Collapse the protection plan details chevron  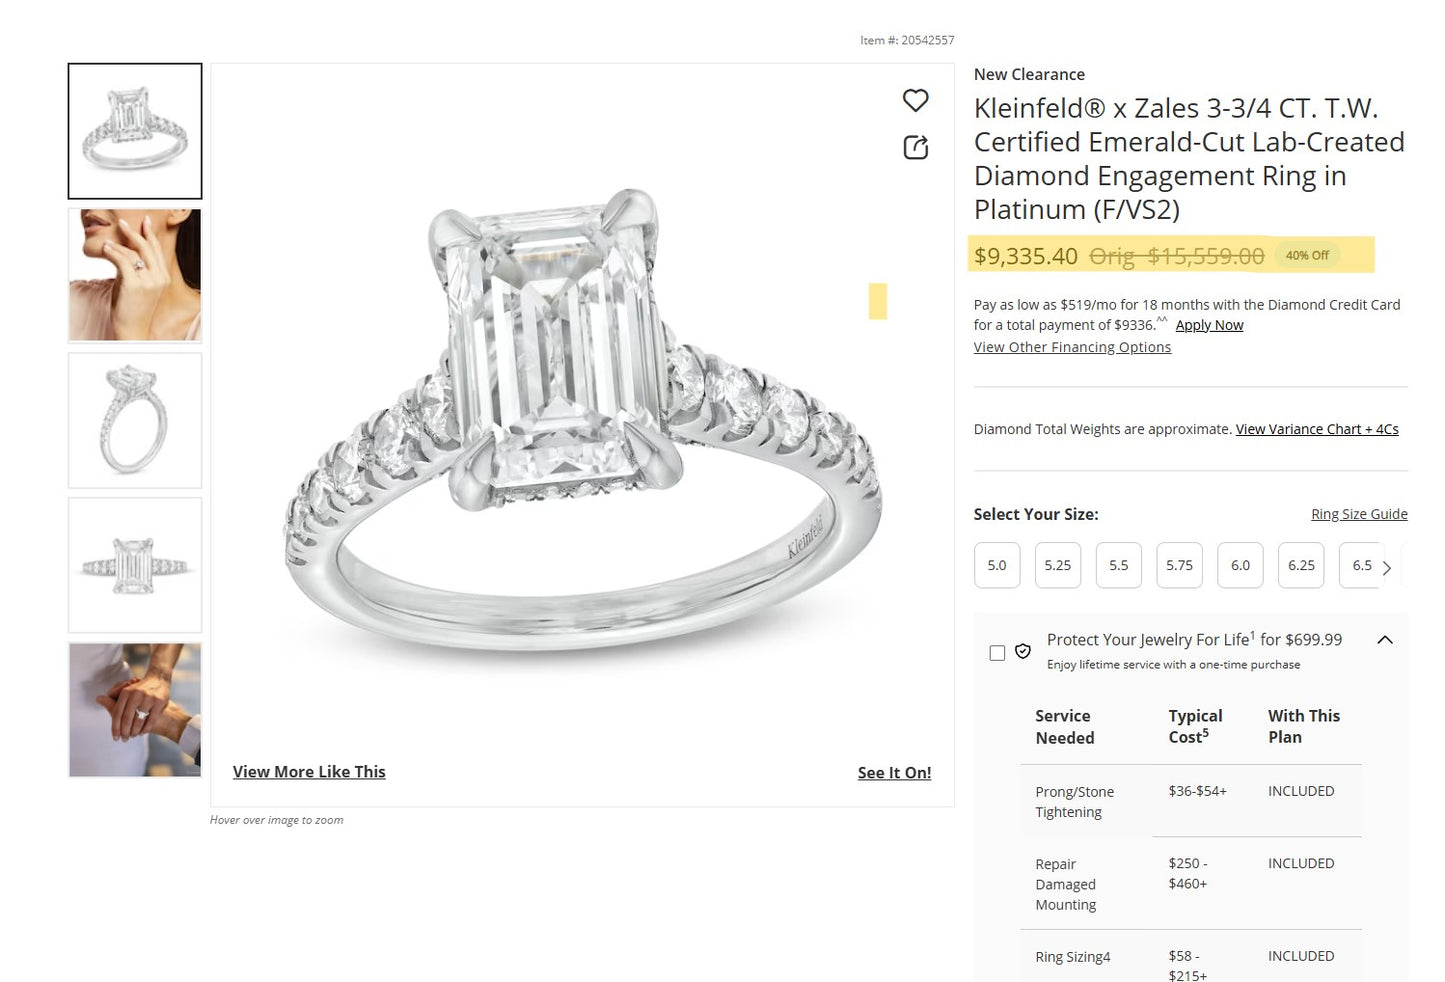1385,640
